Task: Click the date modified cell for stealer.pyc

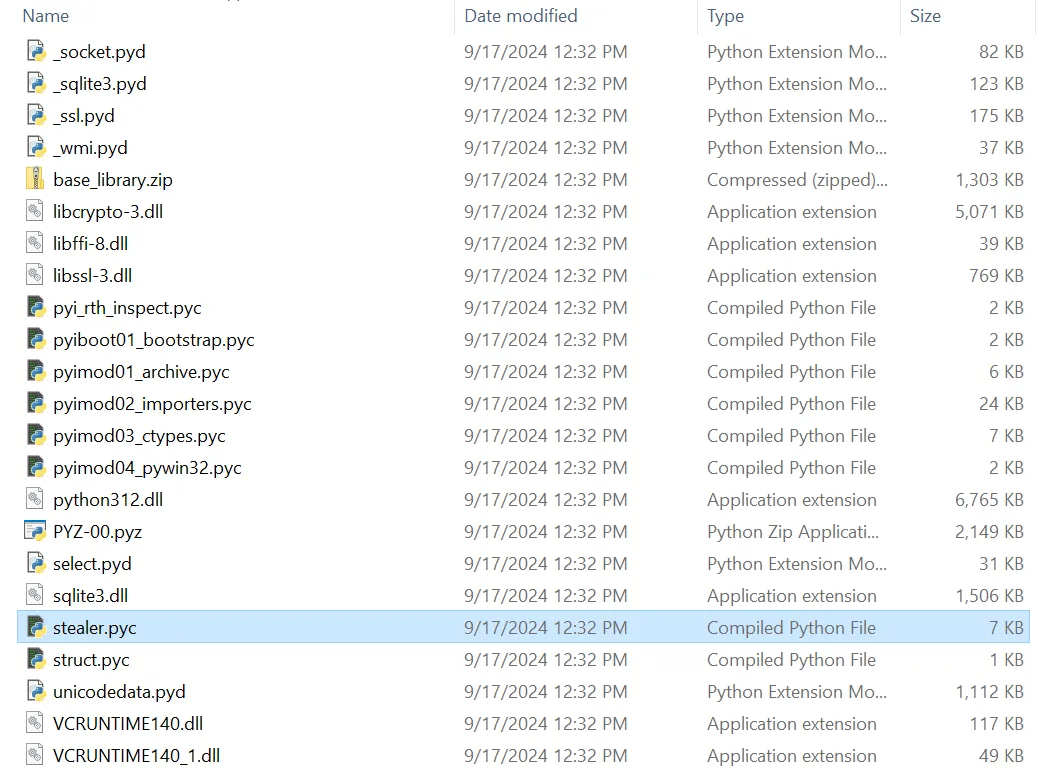Action: (x=545, y=628)
